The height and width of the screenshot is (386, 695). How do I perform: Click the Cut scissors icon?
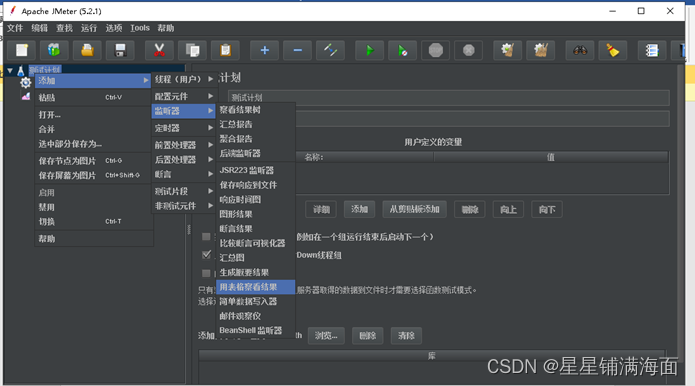pos(159,51)
